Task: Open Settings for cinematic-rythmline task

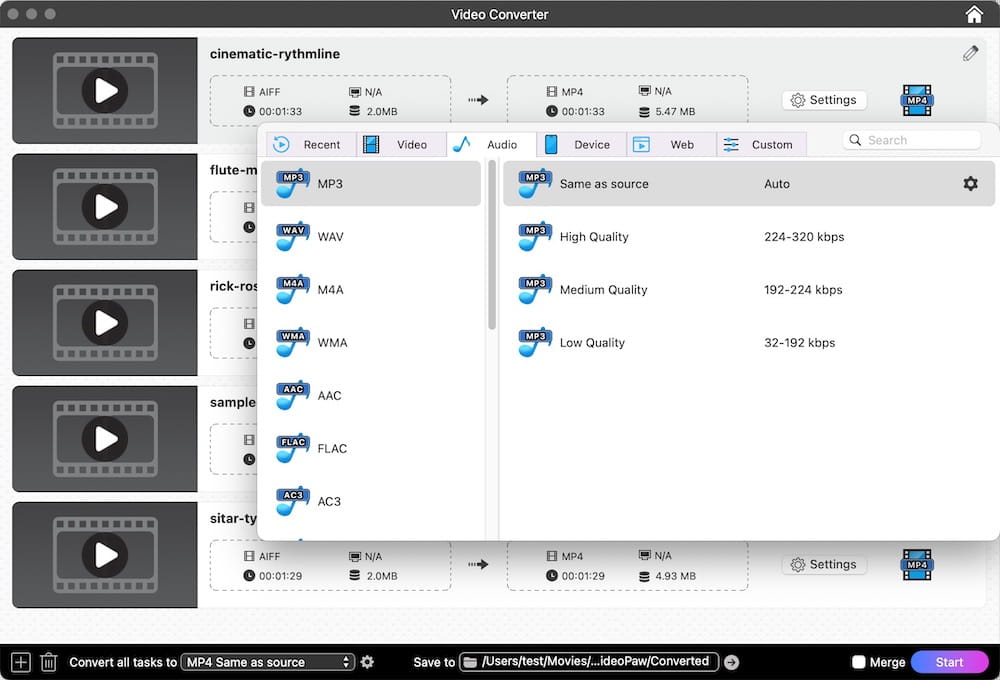Action: tap(824, 99)
